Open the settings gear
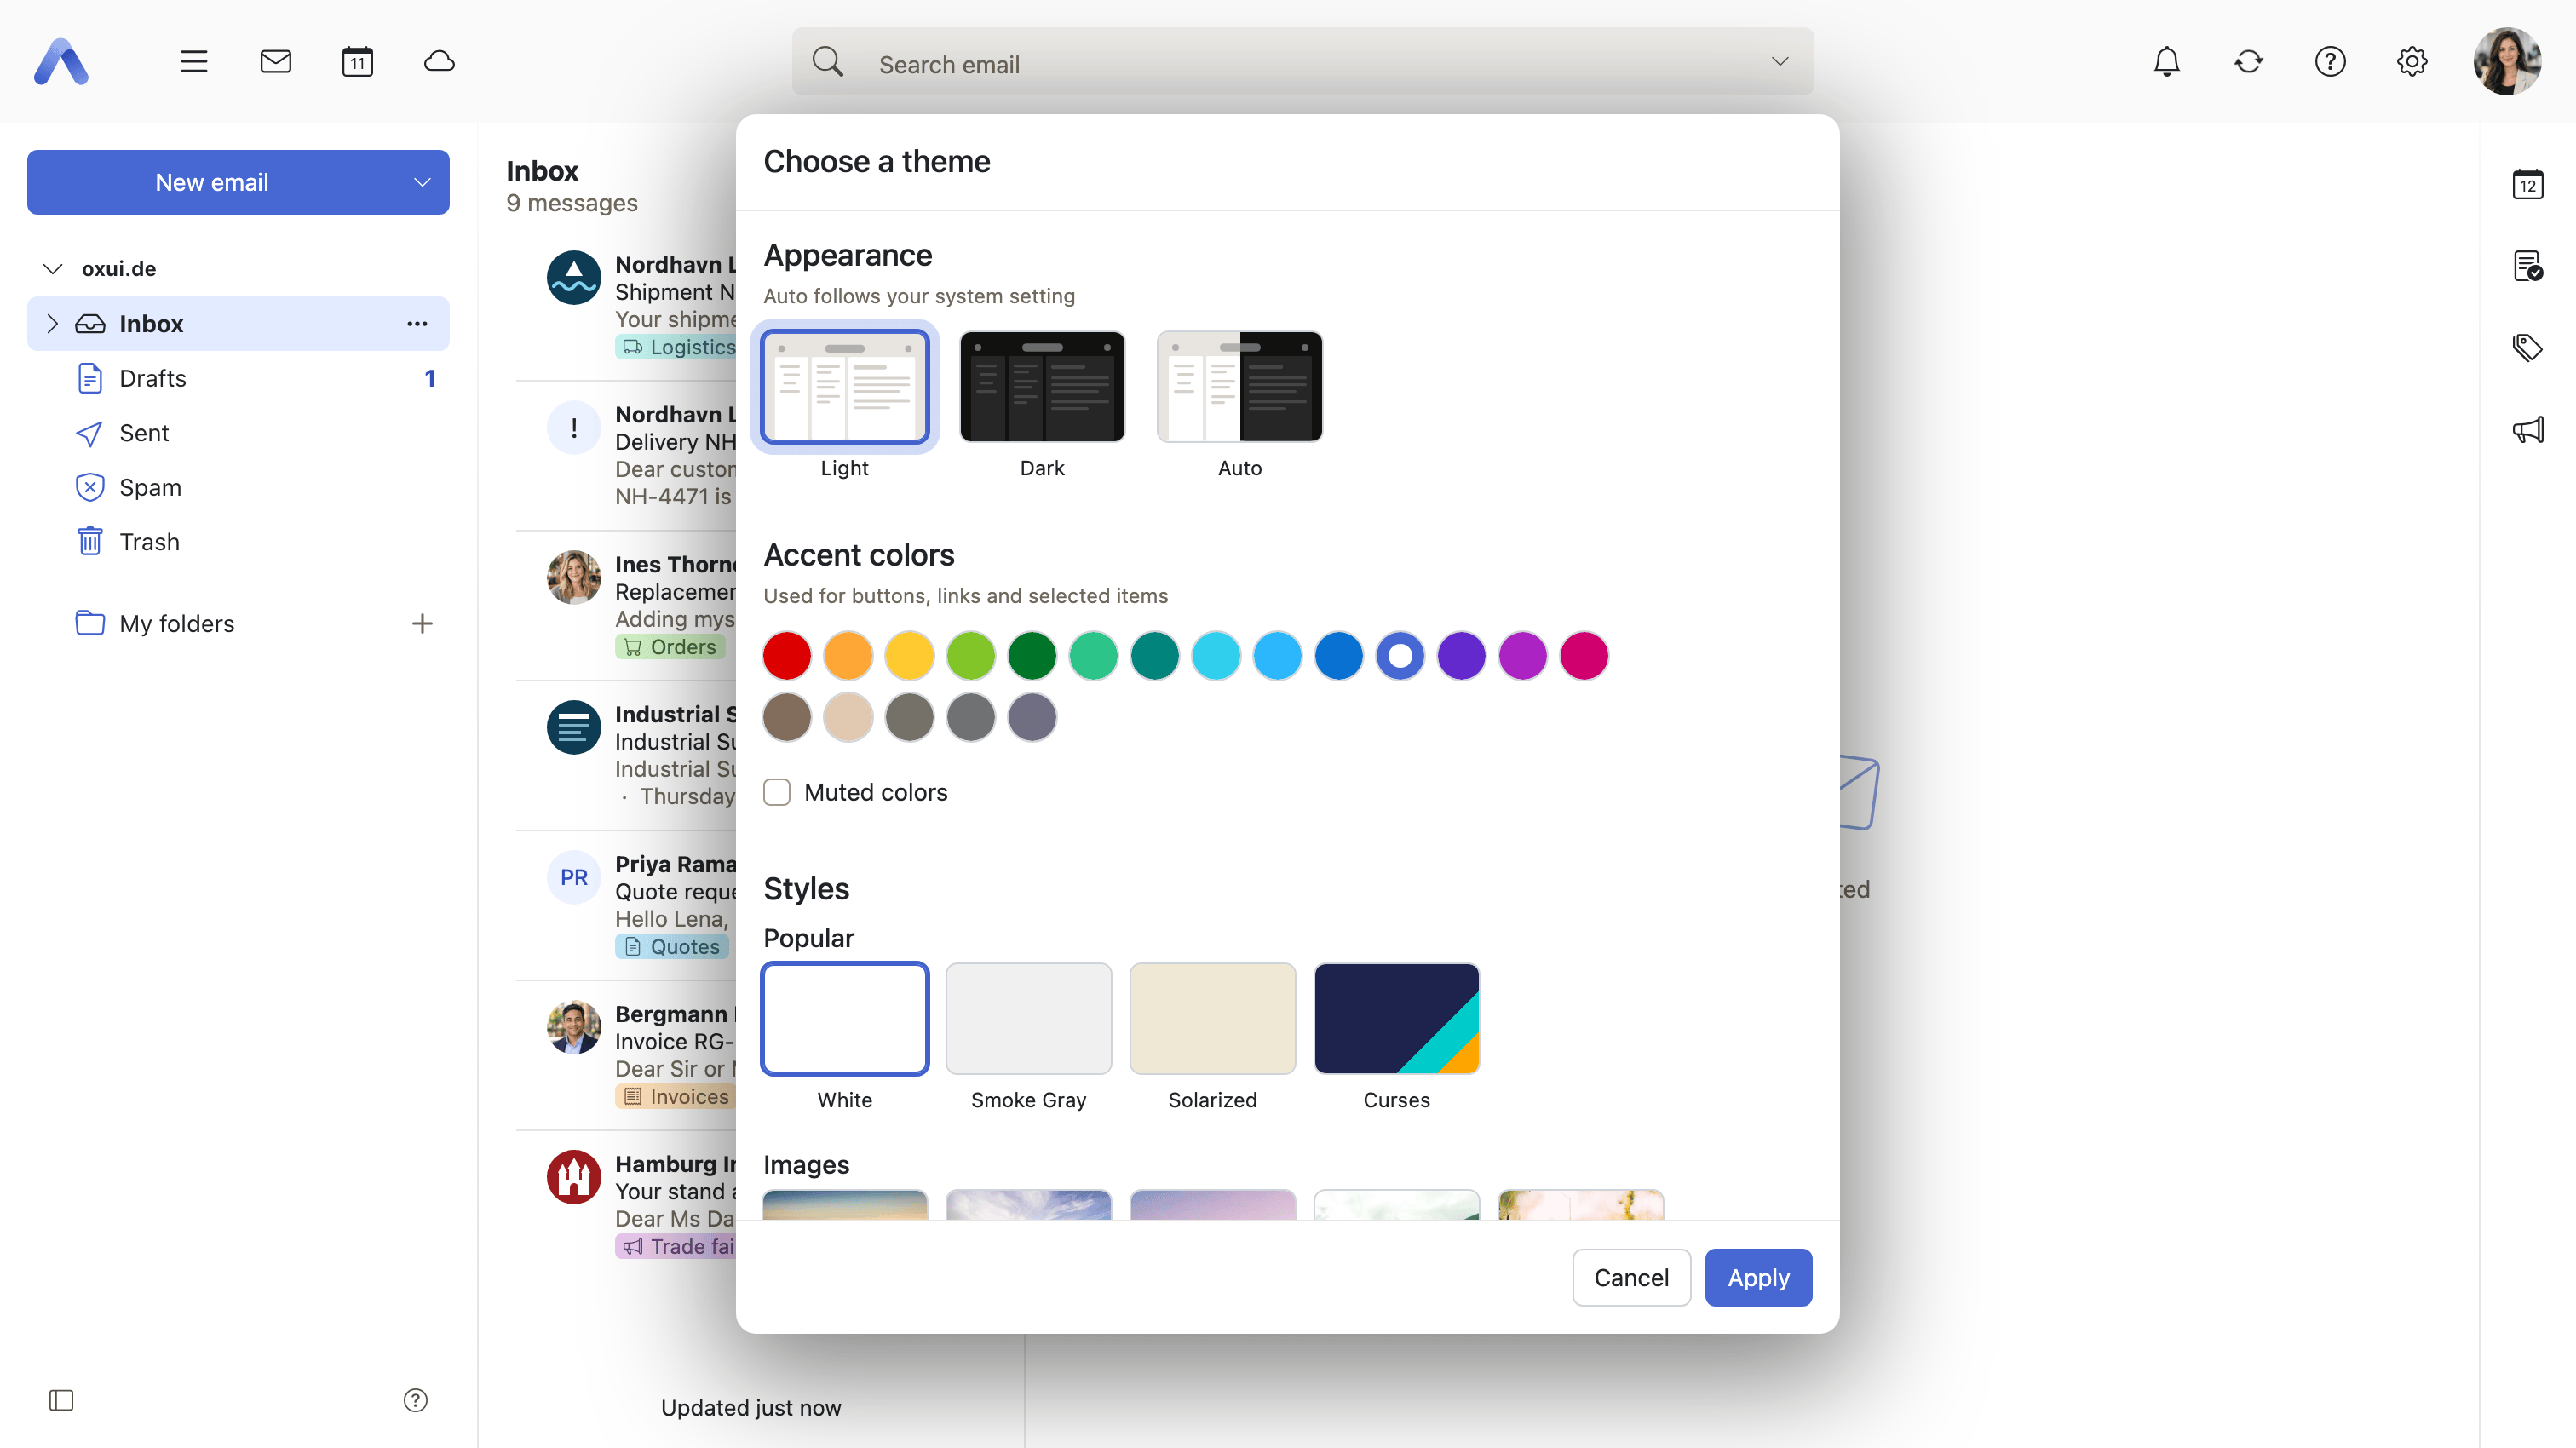Image resolution: width=2576 pixels, height=1448 pixels. coord(2412,62)
